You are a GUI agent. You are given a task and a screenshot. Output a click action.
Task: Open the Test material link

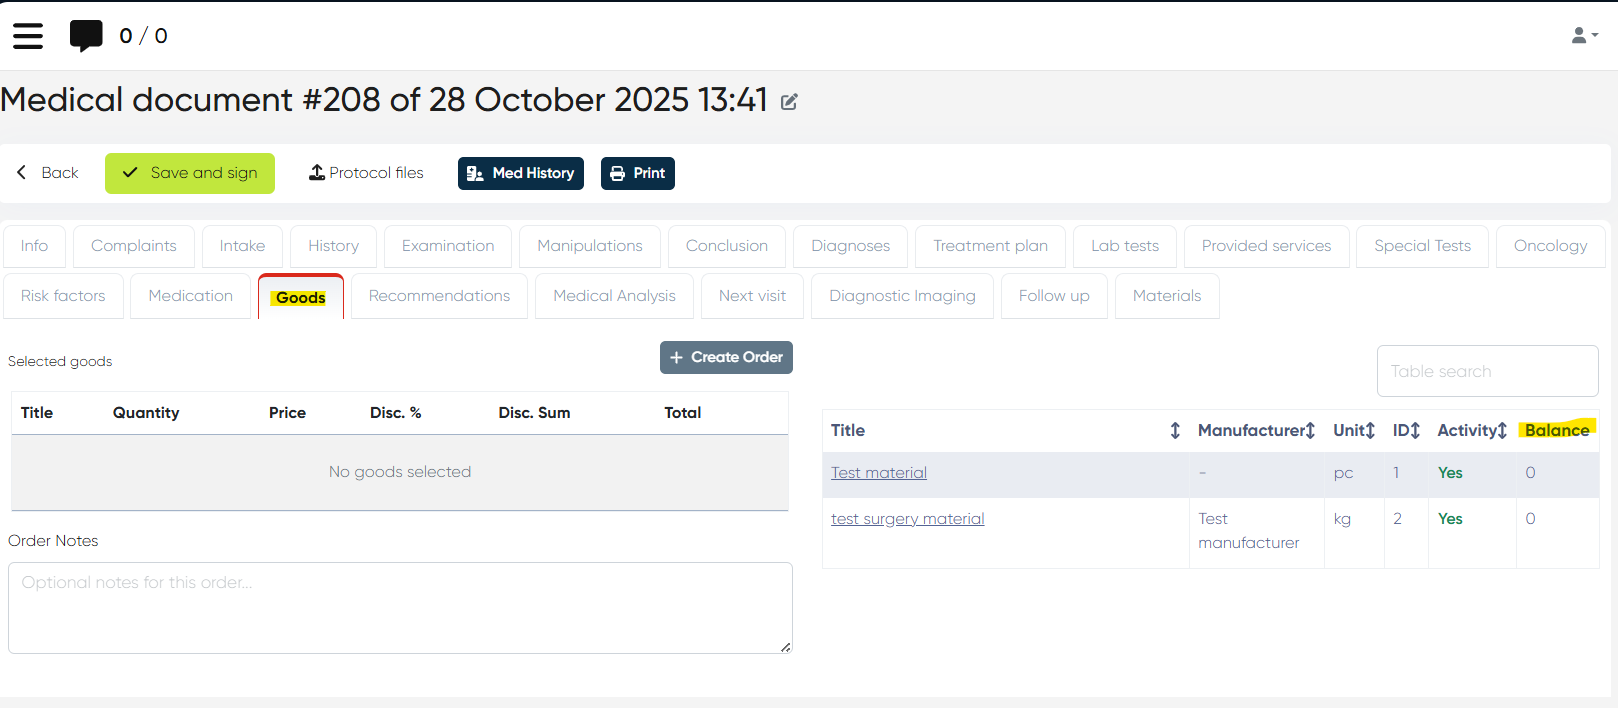(878, 473)
